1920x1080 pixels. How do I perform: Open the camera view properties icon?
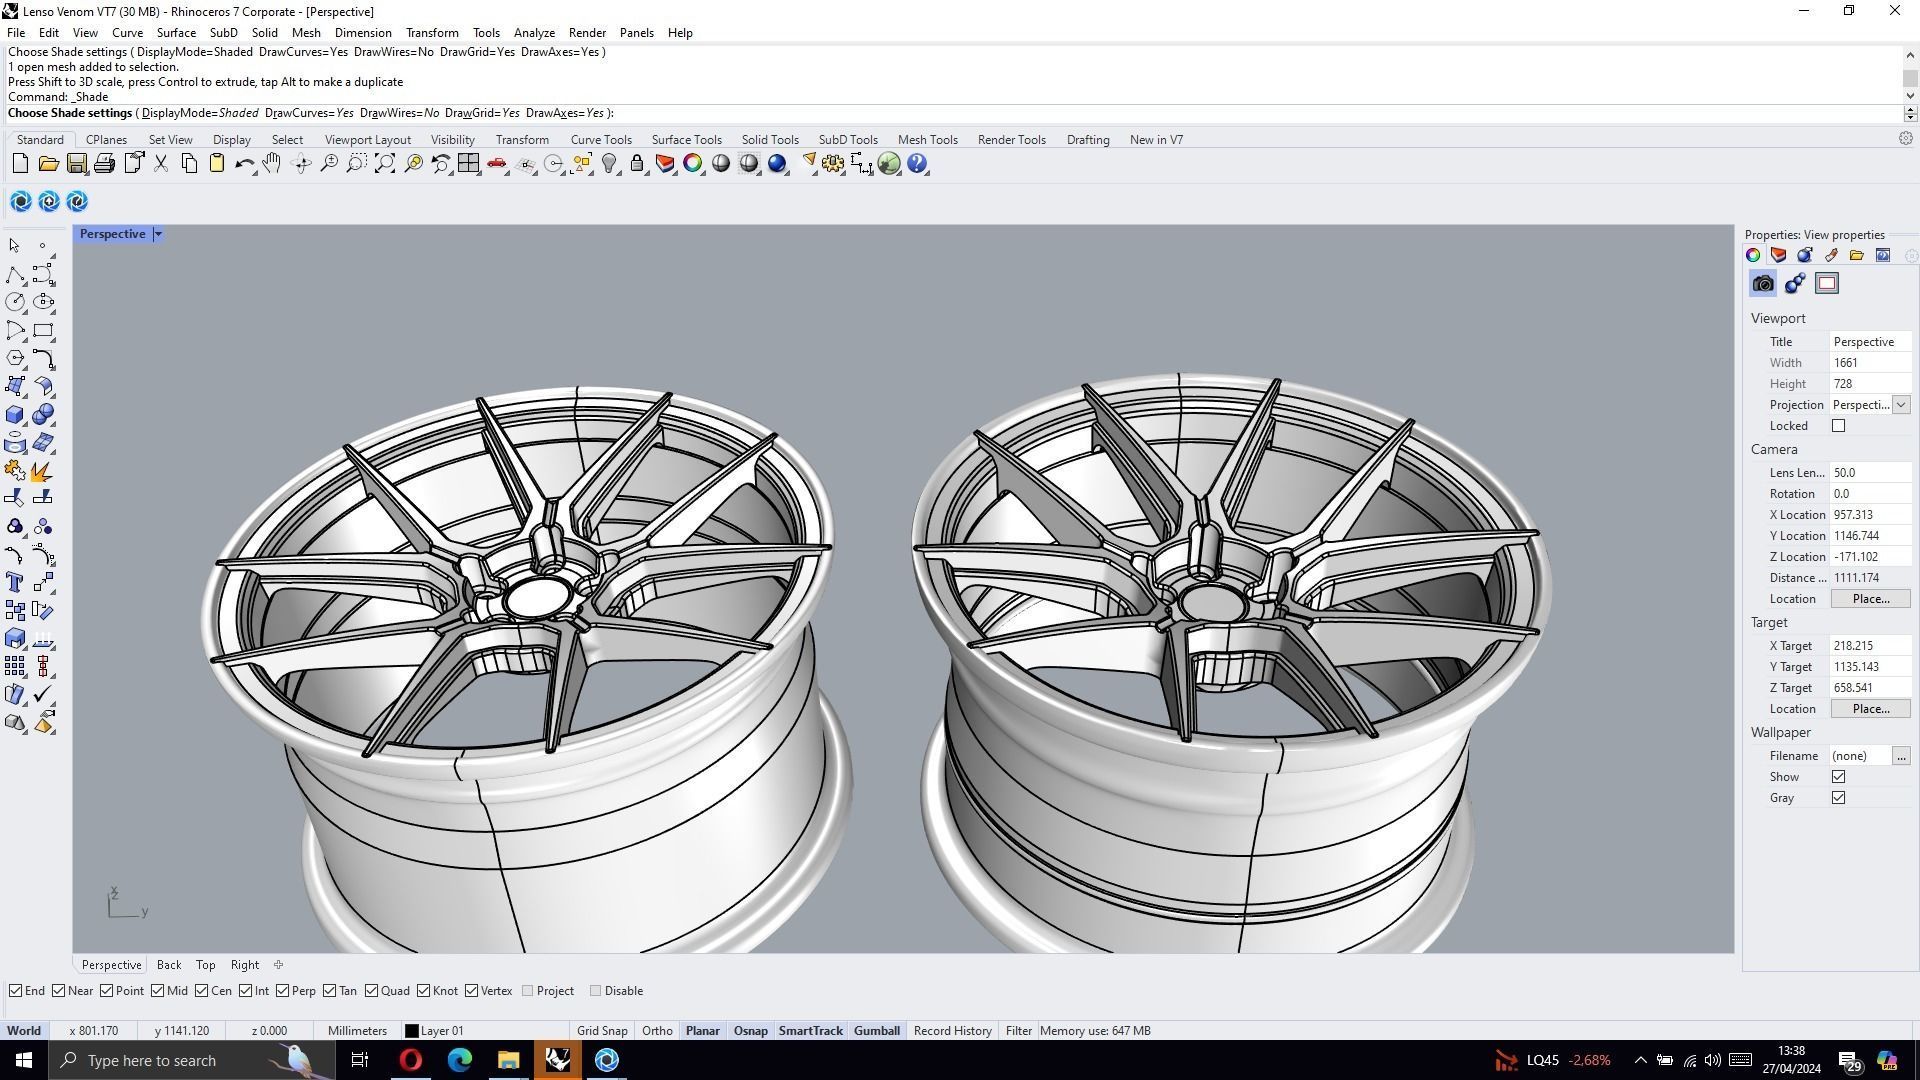click(1763, 284)
